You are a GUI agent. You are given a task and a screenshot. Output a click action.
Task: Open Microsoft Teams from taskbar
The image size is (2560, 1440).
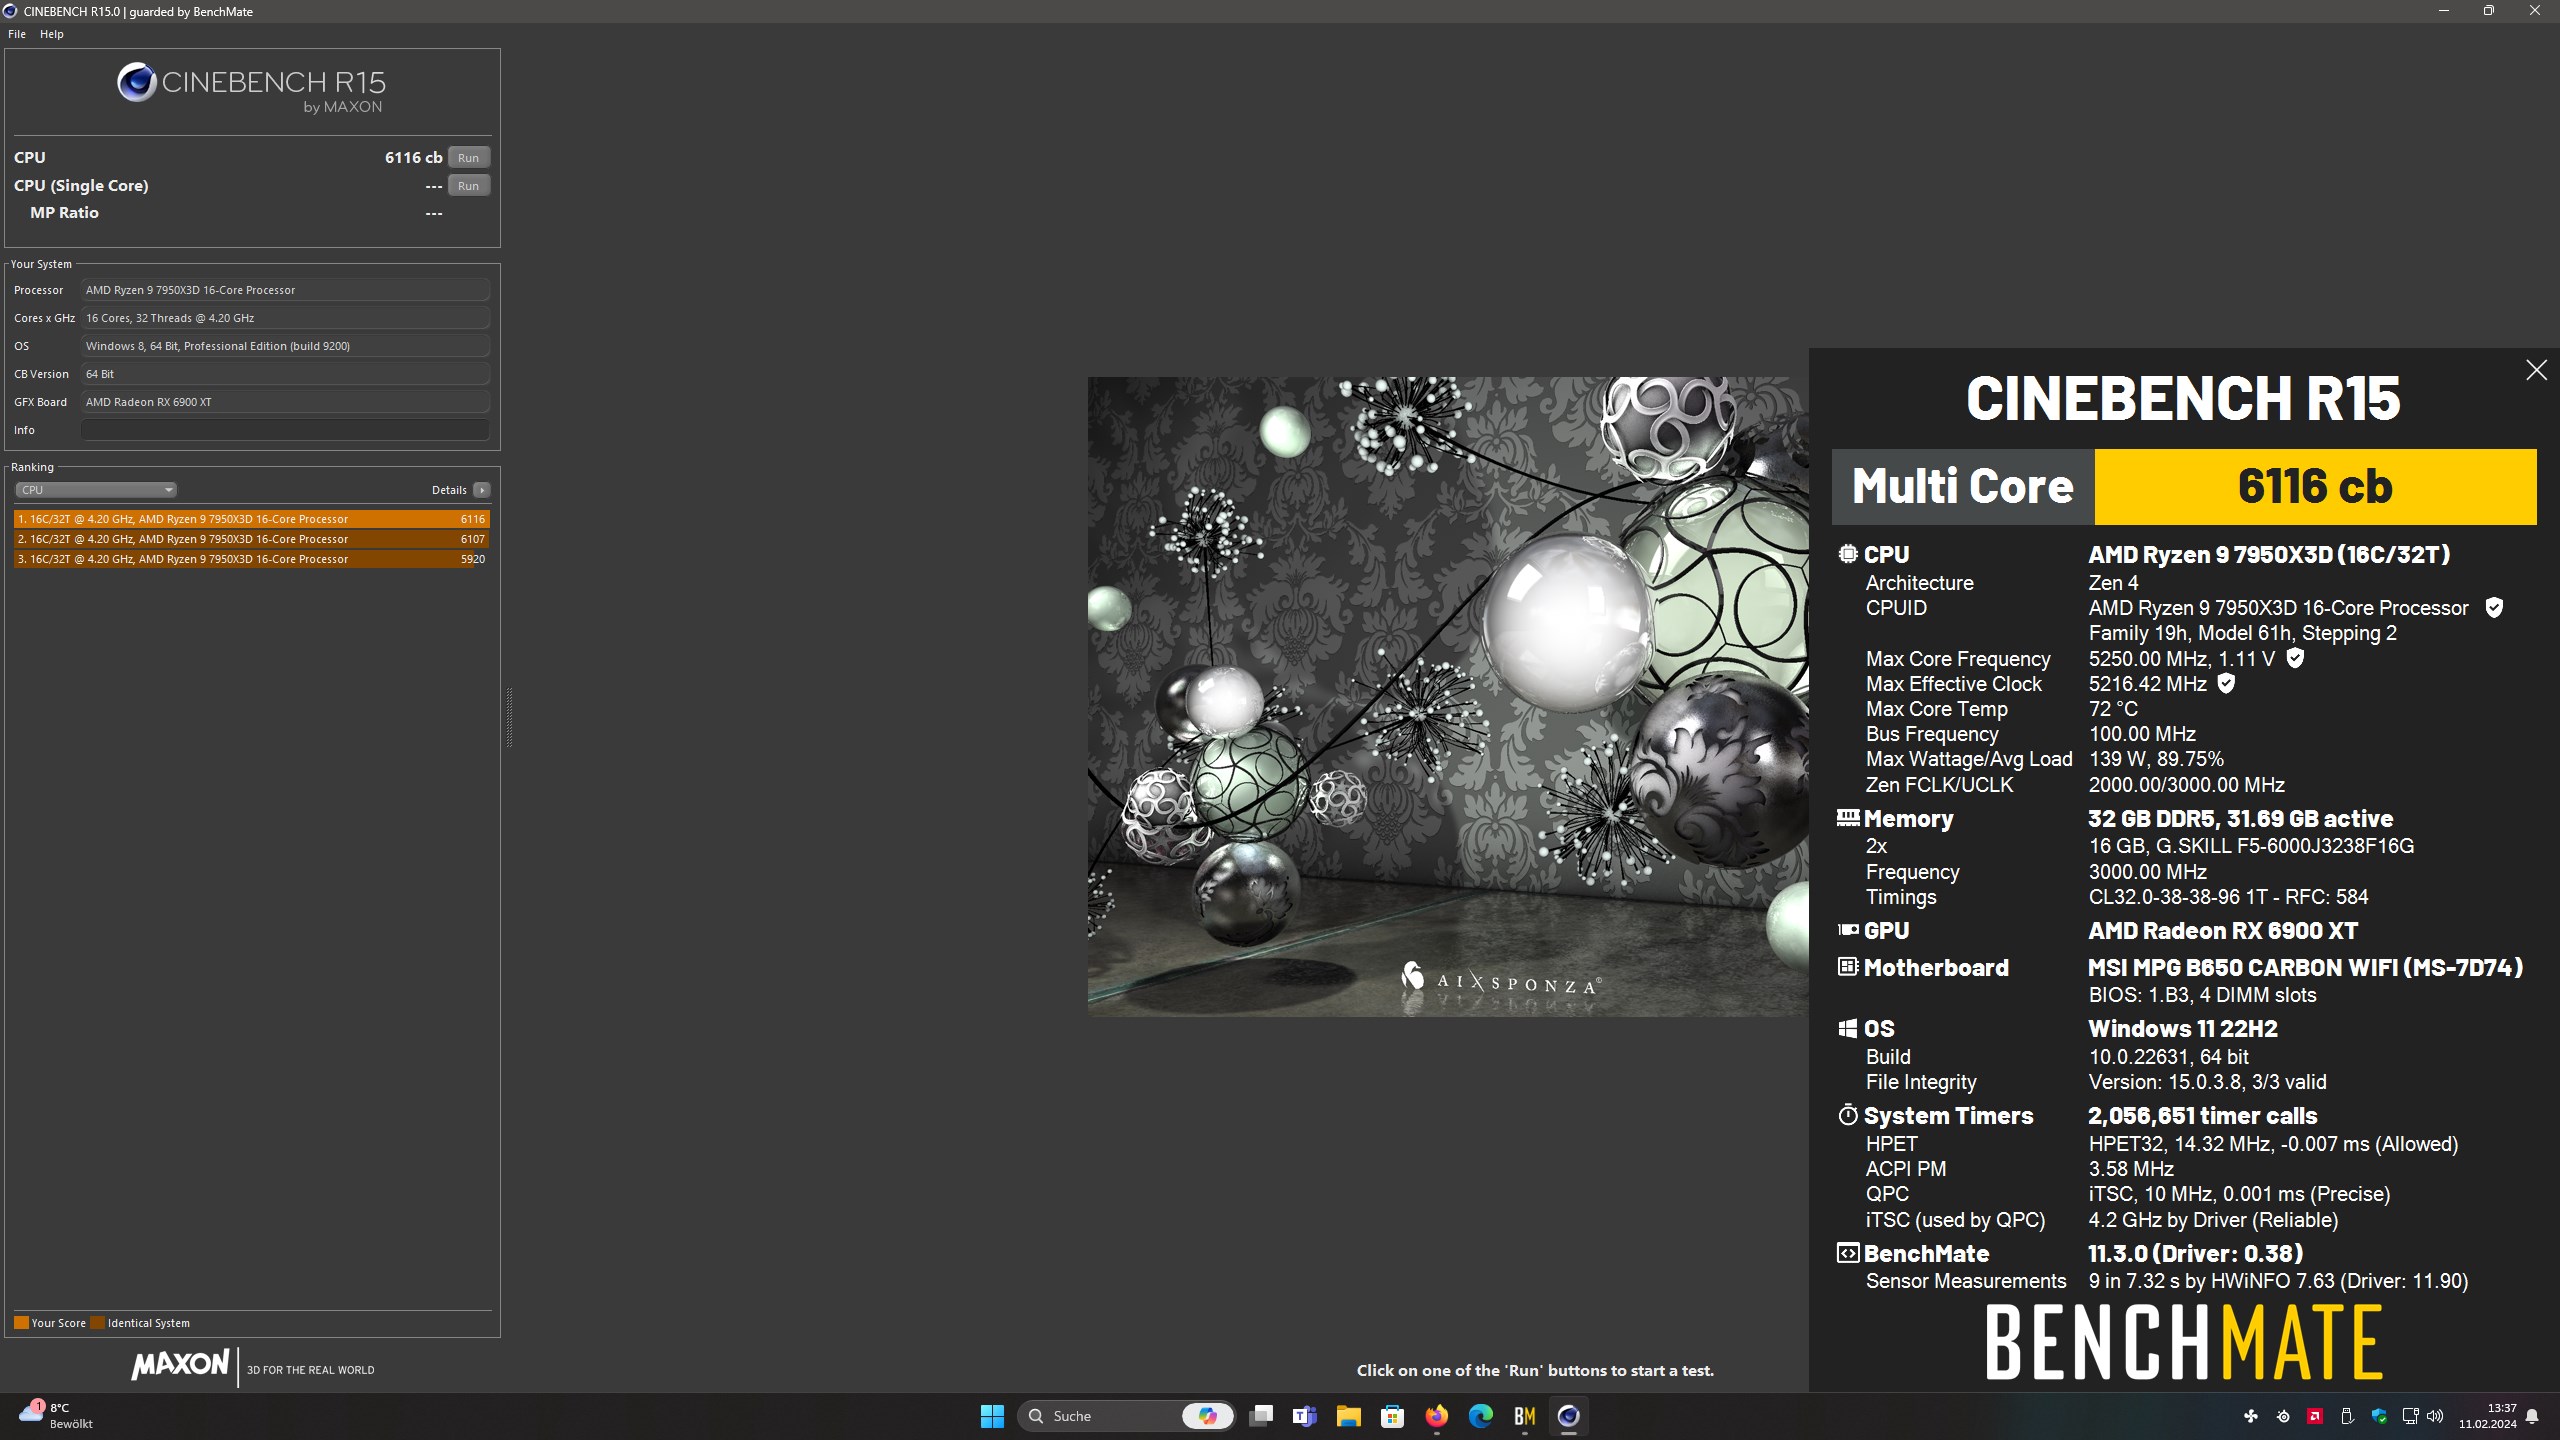1305,1416
